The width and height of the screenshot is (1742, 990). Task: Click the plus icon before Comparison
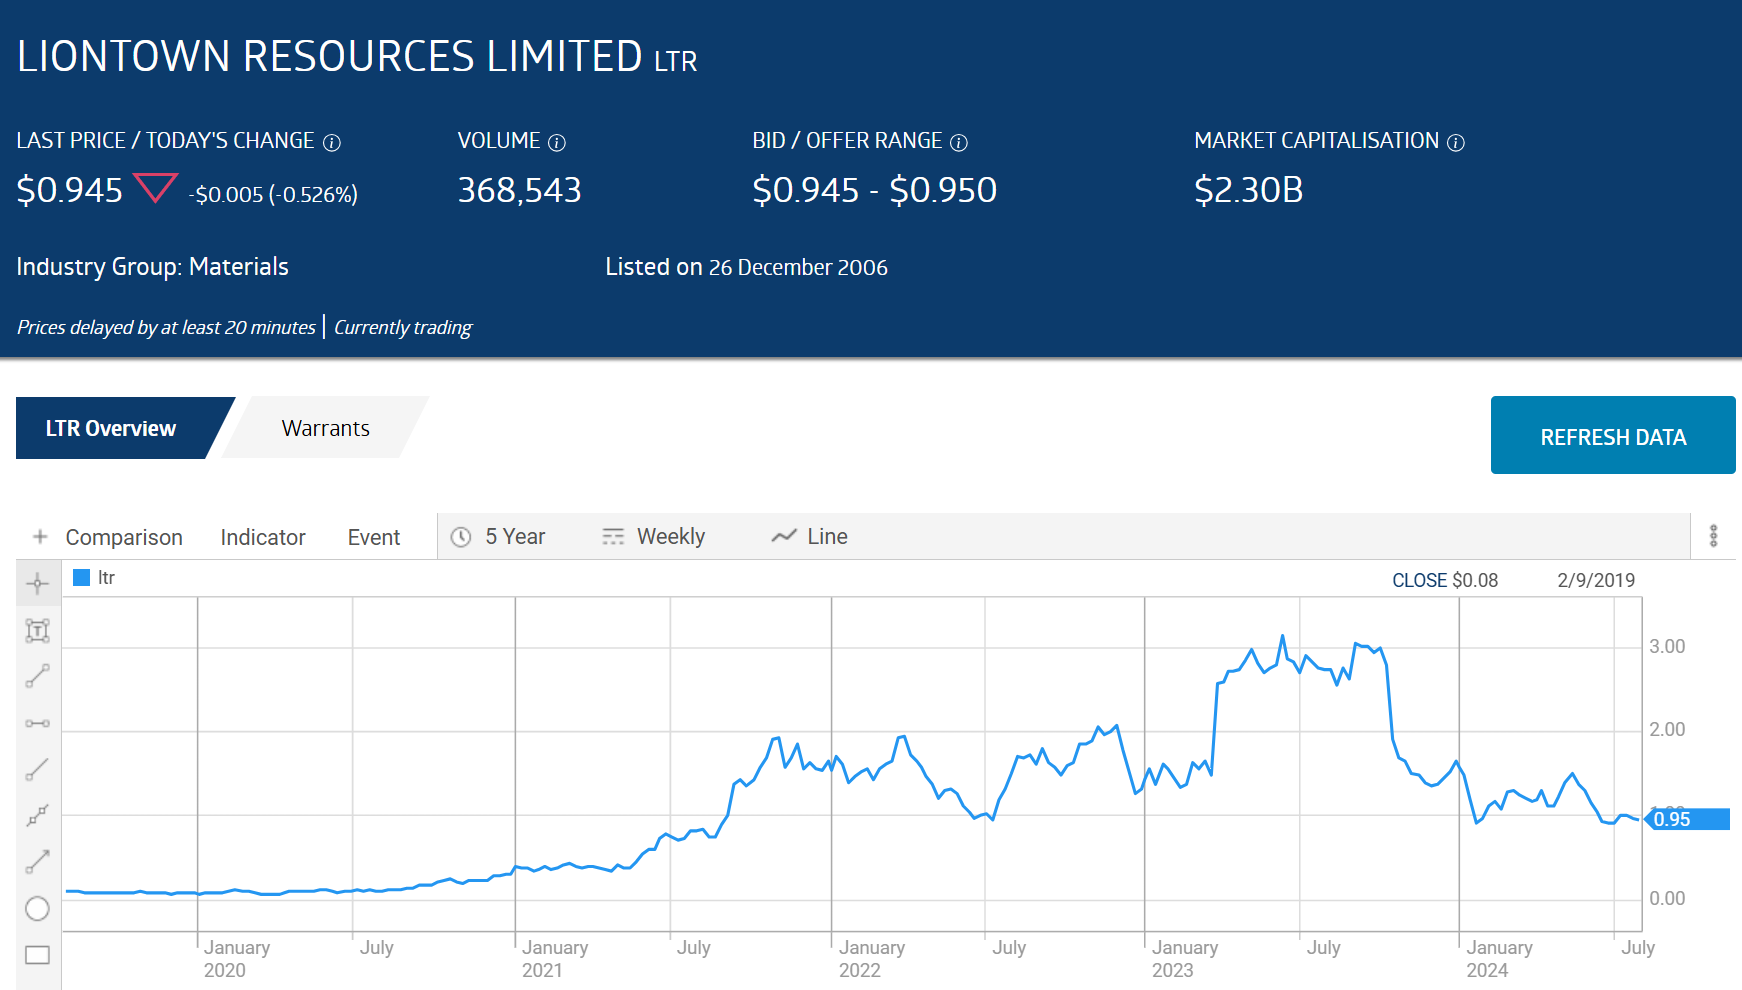click(40, 537)
